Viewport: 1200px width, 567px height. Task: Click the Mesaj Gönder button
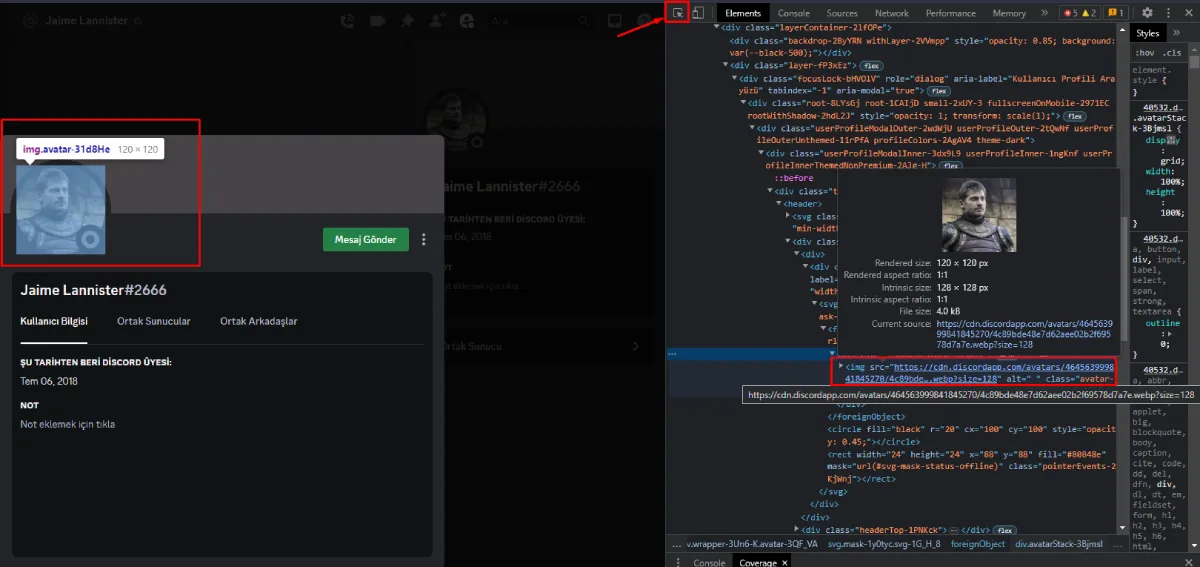click(365, 239)
